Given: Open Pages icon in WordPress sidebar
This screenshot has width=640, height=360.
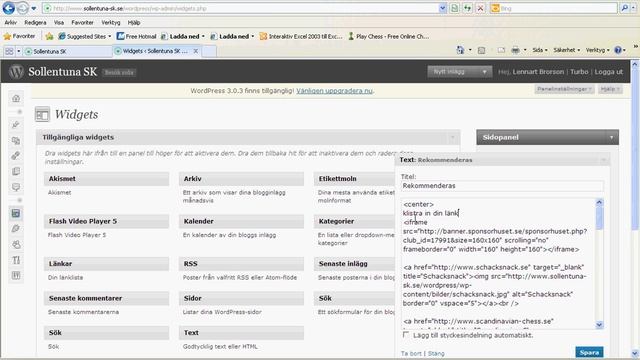Looking at the screenshot, I should [16, 171].
